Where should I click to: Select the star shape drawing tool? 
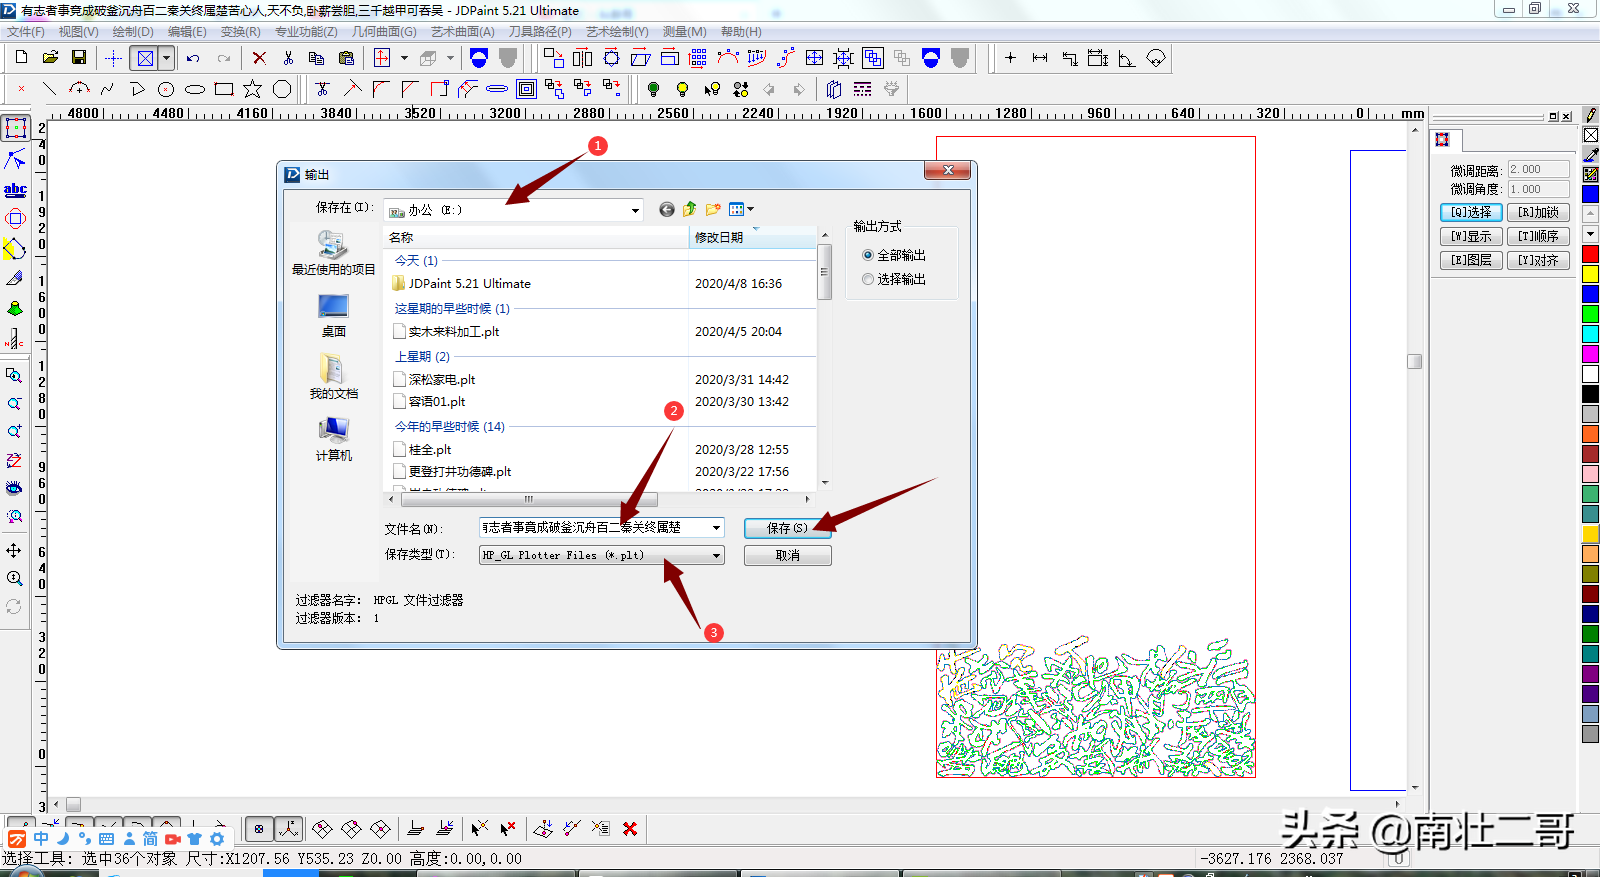[253, 89]
